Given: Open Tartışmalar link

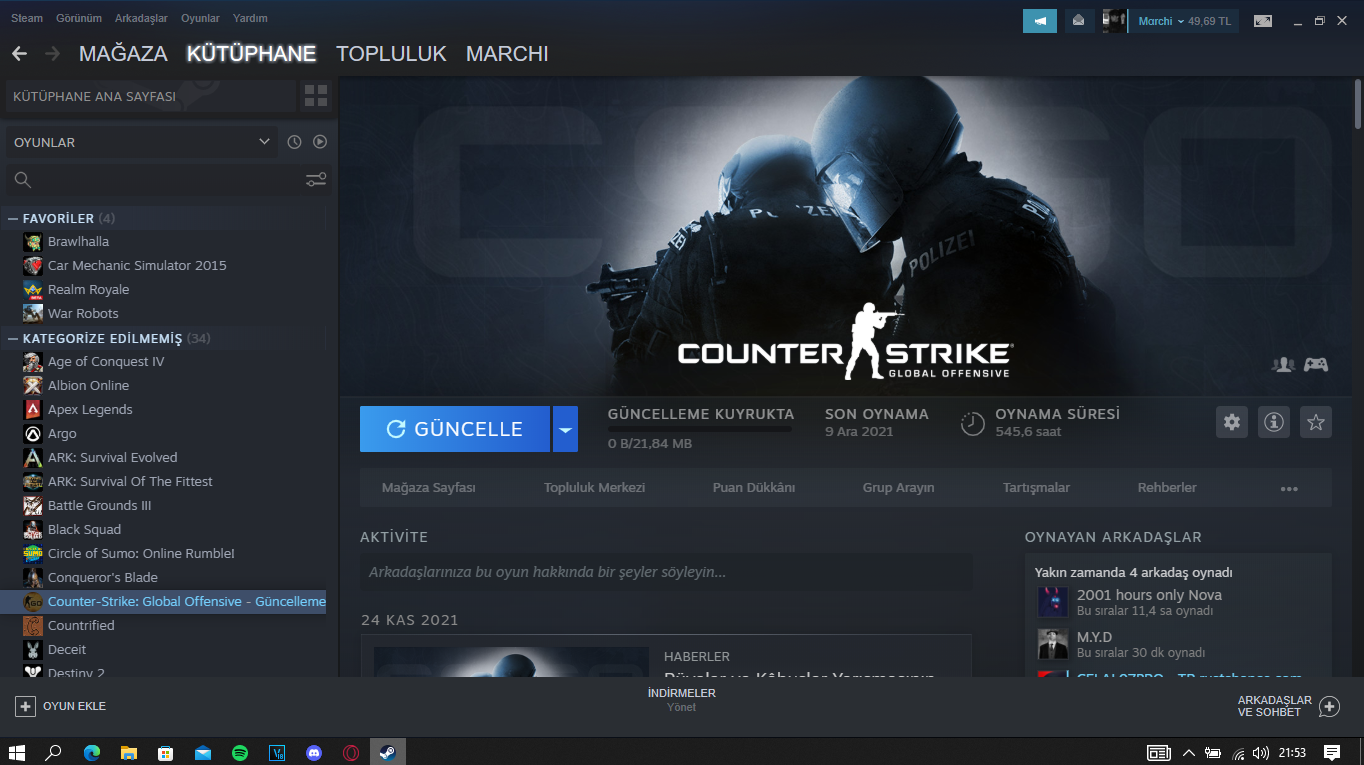Looking at the screenshot, I should (x=1036, y=488).
